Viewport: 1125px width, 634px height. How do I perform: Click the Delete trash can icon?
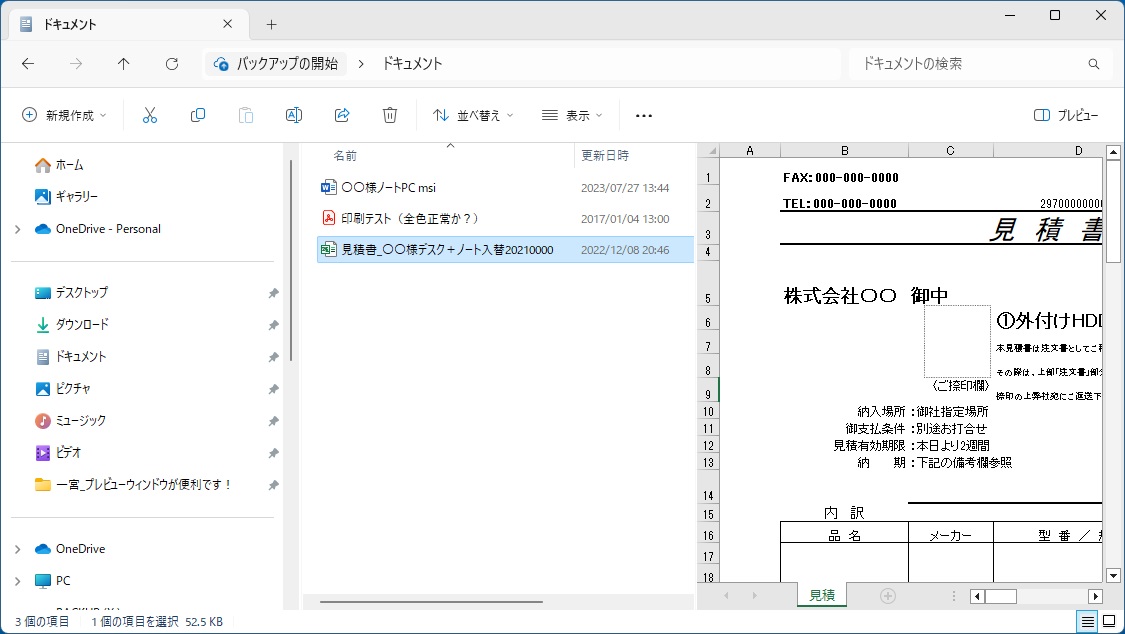[390, 115]
